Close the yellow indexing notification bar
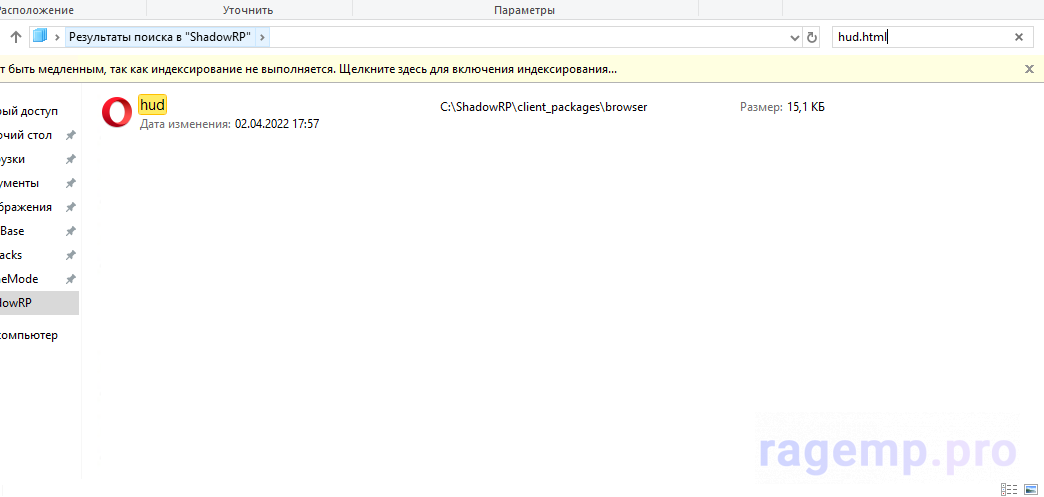This screenshot has height=497, width=1044. pos(1029,69)
